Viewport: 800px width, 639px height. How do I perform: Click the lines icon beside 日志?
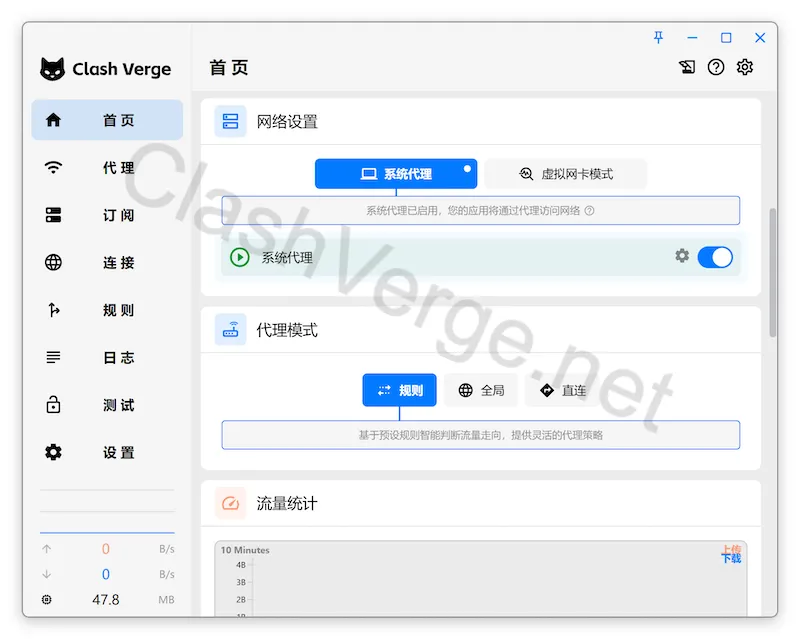[53, 357]
